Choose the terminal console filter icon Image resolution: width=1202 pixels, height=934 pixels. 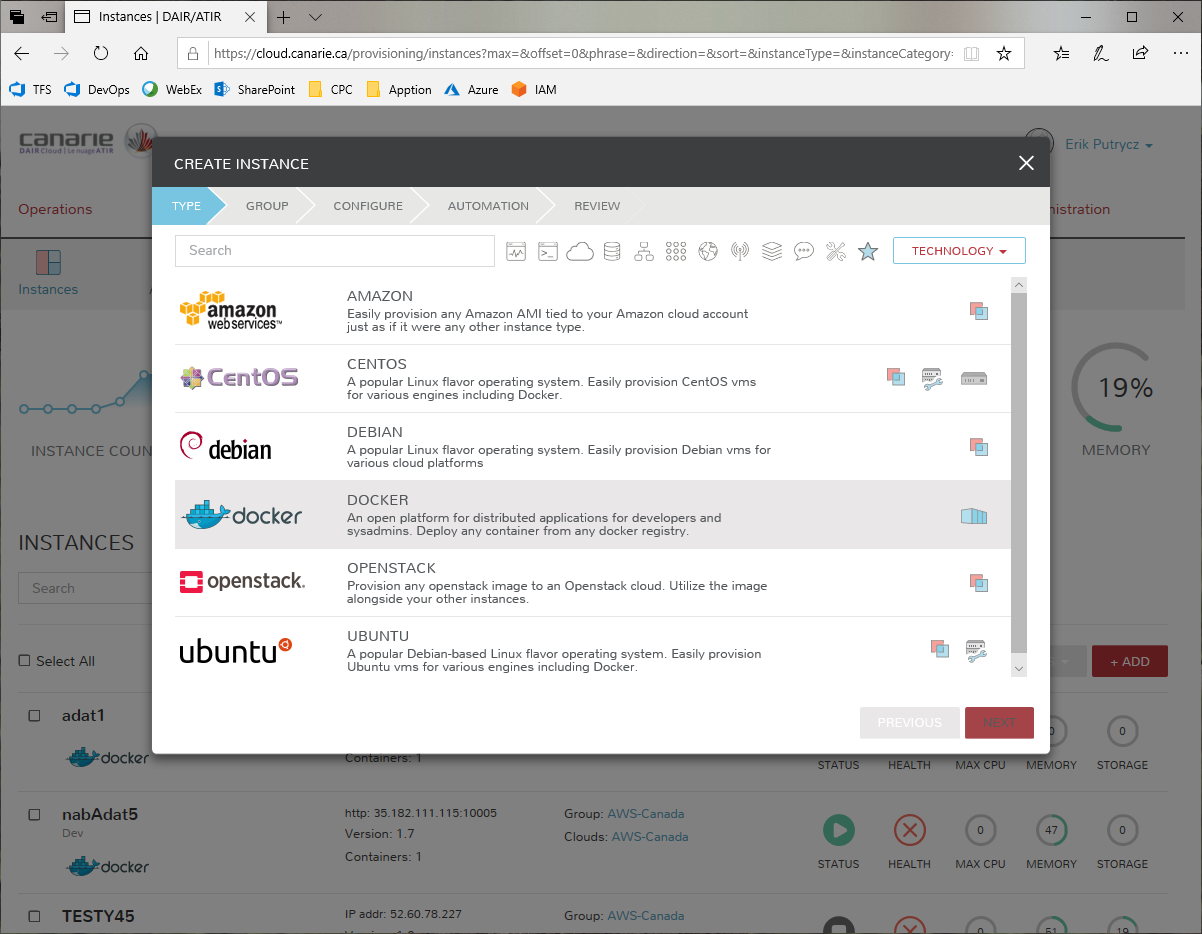pyautogui.click(x=548, y=252)
